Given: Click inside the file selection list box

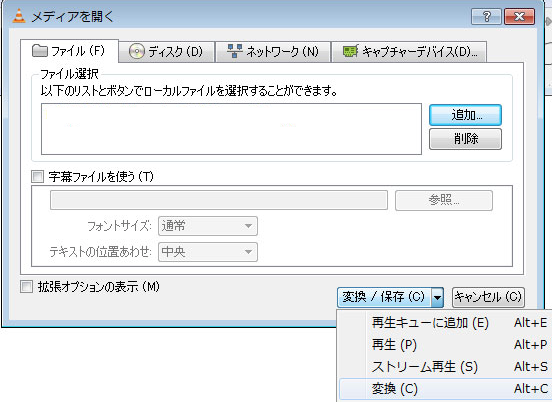Looking at the screenshot, I should click(231, 129).
